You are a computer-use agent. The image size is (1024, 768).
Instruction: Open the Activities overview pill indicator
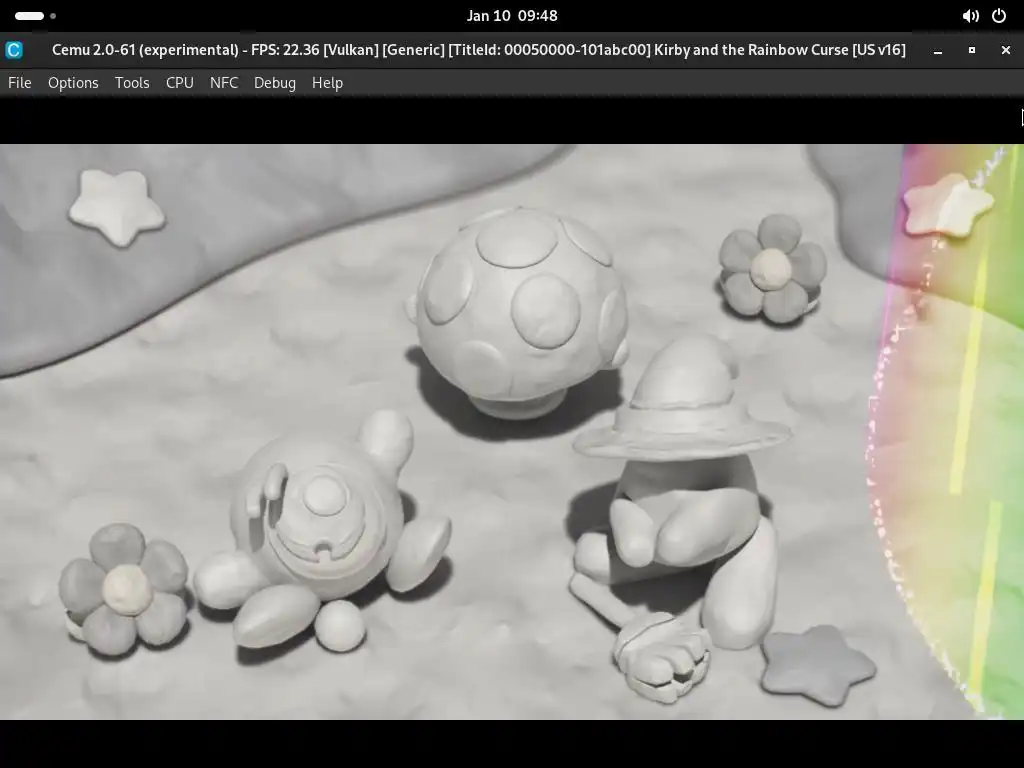coord(35,16)
